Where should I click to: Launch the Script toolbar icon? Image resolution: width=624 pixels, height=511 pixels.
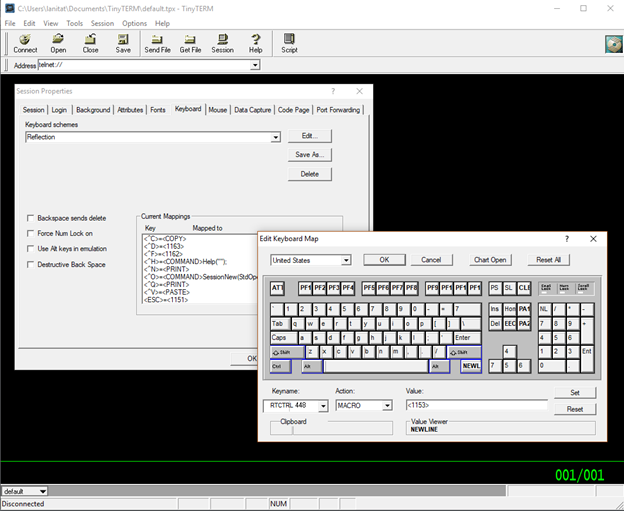tap(289, 43)
